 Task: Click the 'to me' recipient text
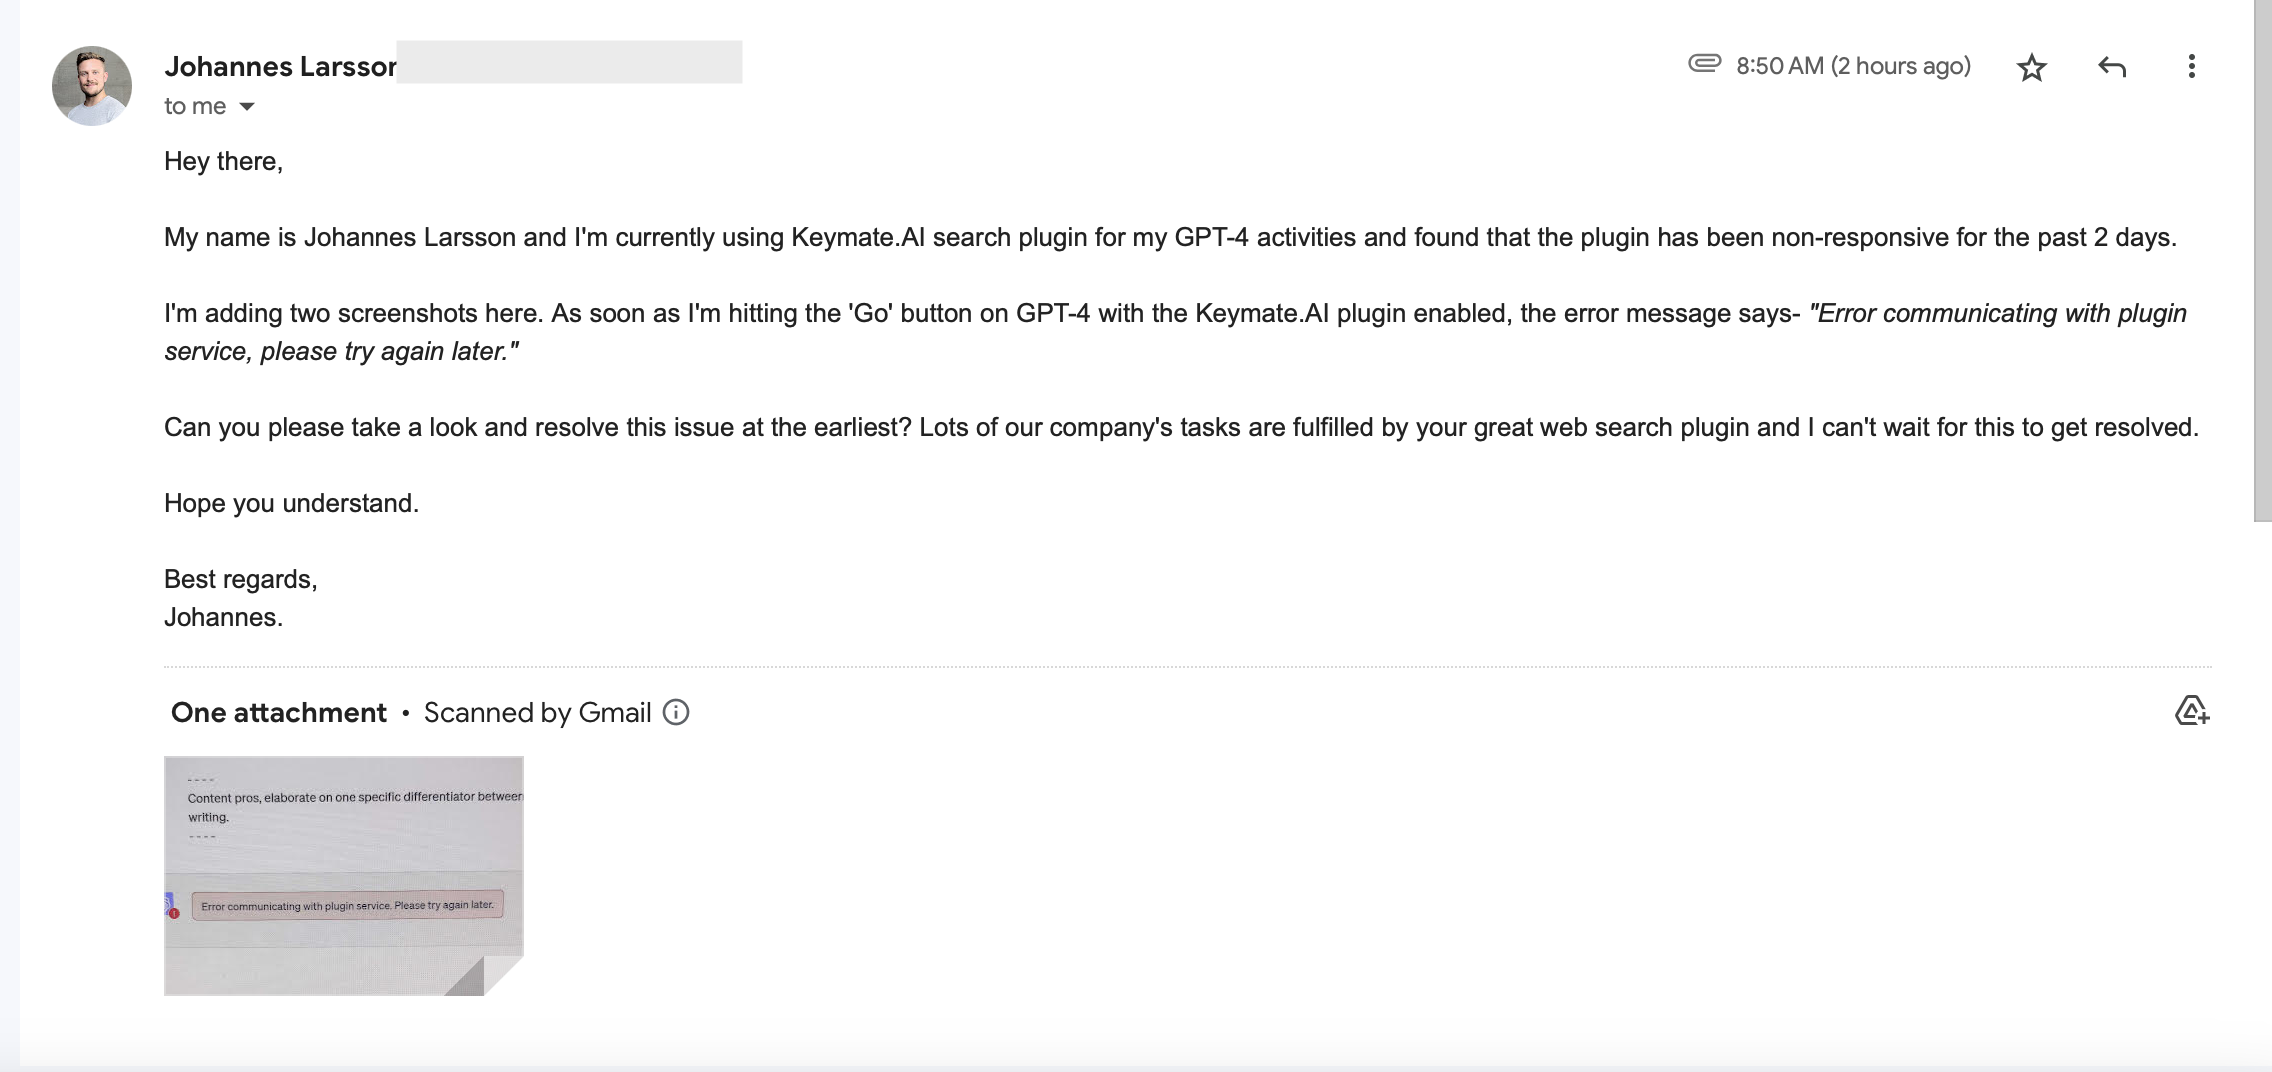point(195,106)
